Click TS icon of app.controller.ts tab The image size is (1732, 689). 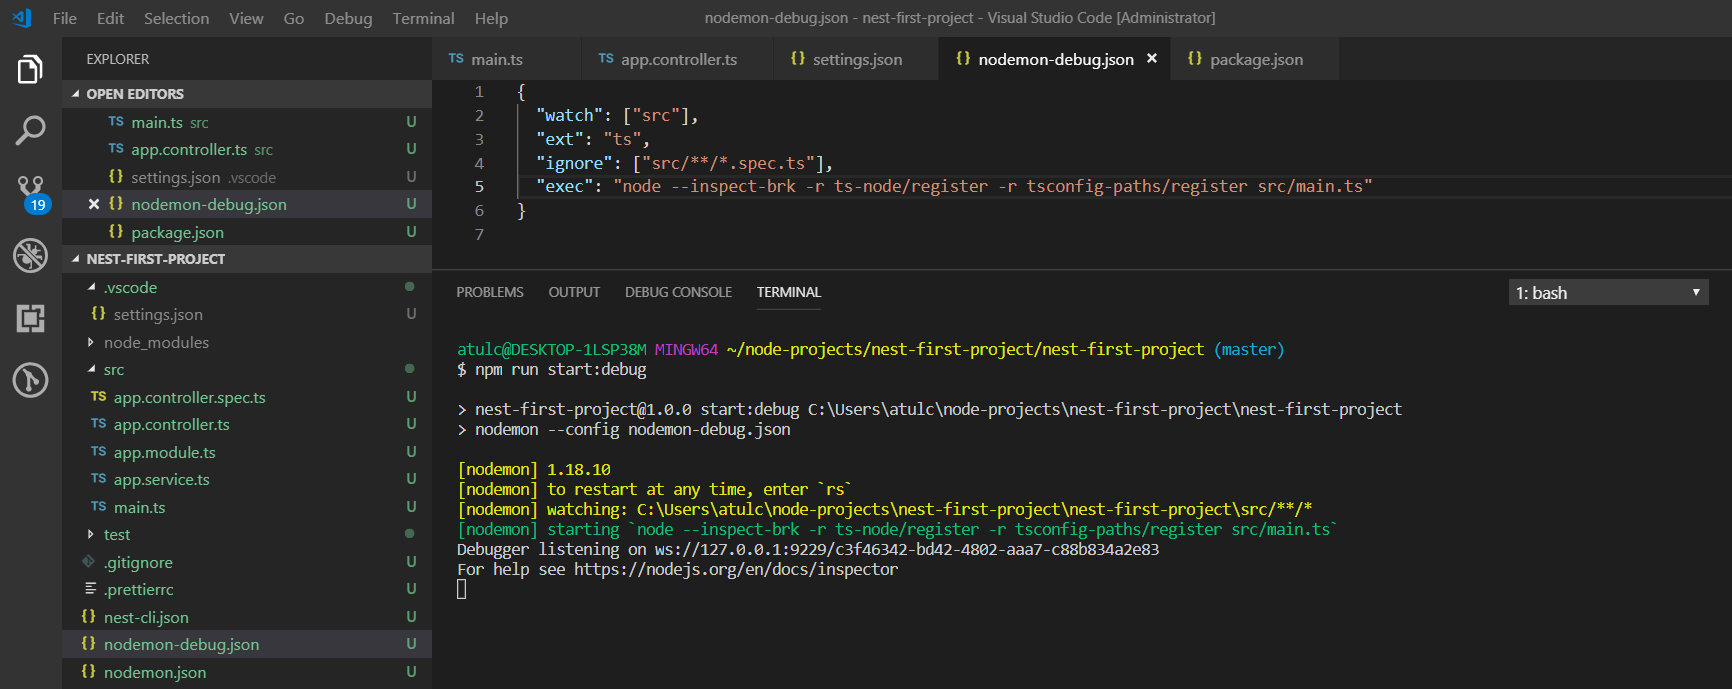(606, 59)
